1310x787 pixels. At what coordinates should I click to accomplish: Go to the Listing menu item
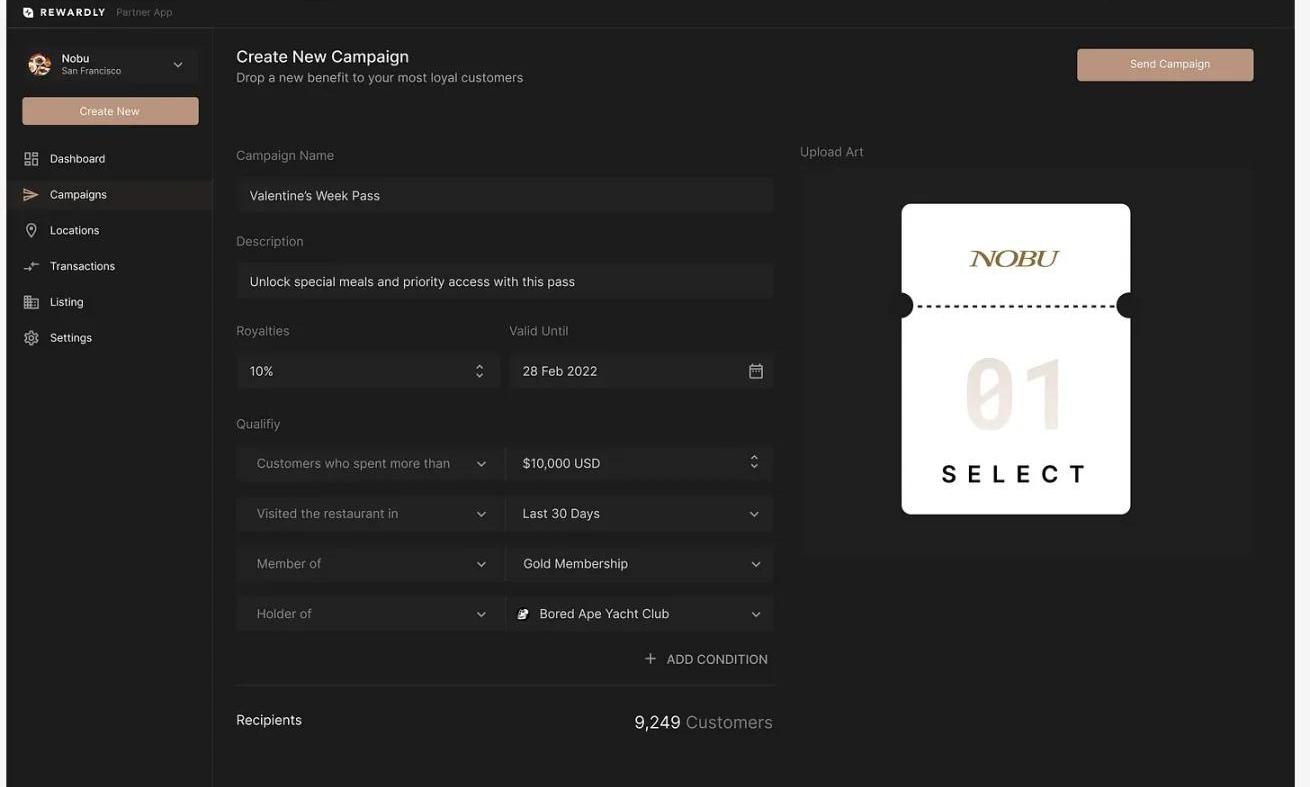(67, 302)
